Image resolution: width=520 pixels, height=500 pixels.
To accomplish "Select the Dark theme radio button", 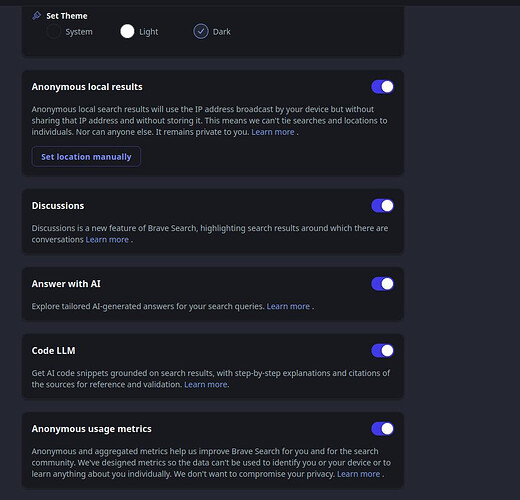I will 201,32.
